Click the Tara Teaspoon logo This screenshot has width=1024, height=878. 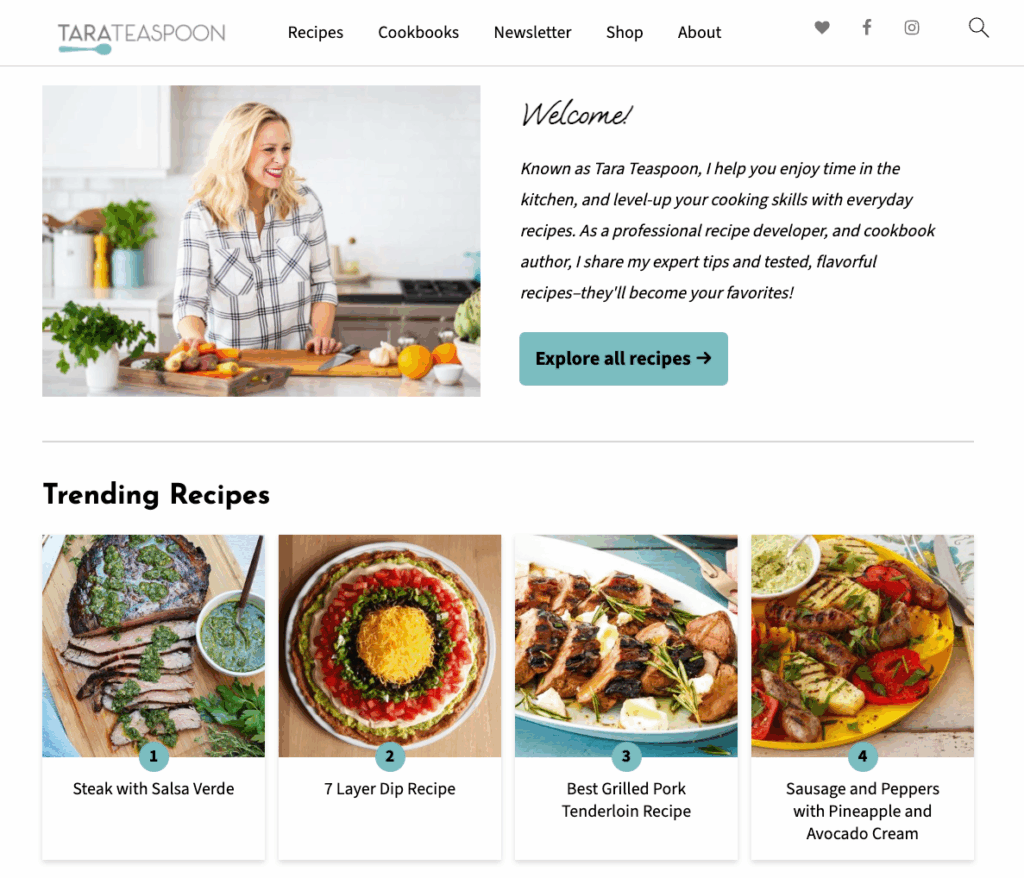click(142, 38)
